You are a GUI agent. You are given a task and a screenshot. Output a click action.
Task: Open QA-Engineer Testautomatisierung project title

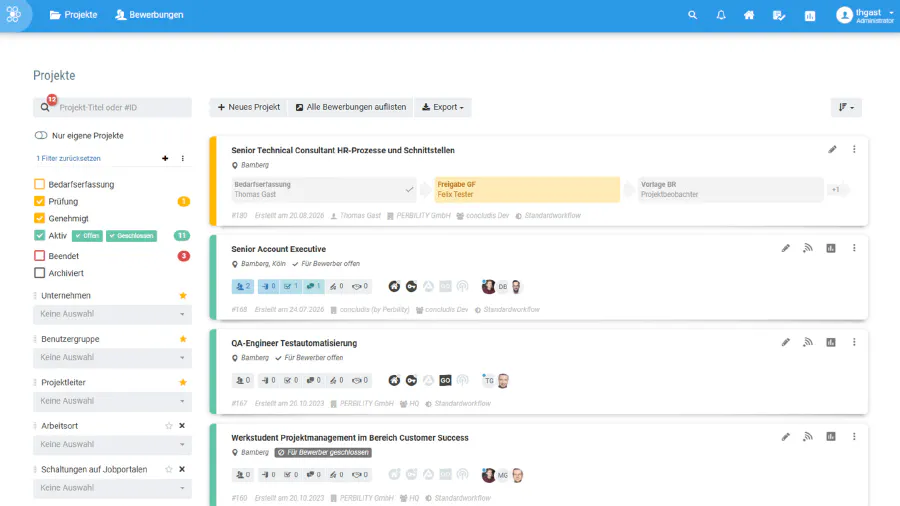coord(294,343)
